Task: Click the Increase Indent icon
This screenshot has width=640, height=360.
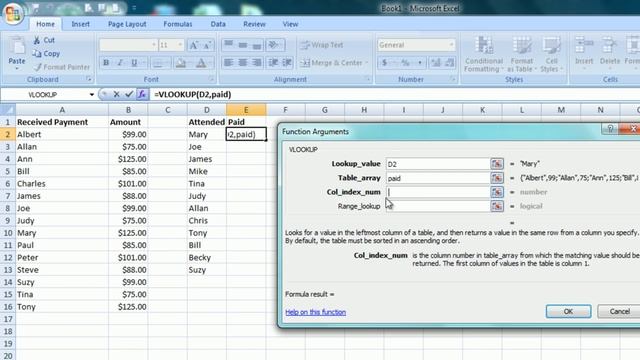Action: point(287,62)
